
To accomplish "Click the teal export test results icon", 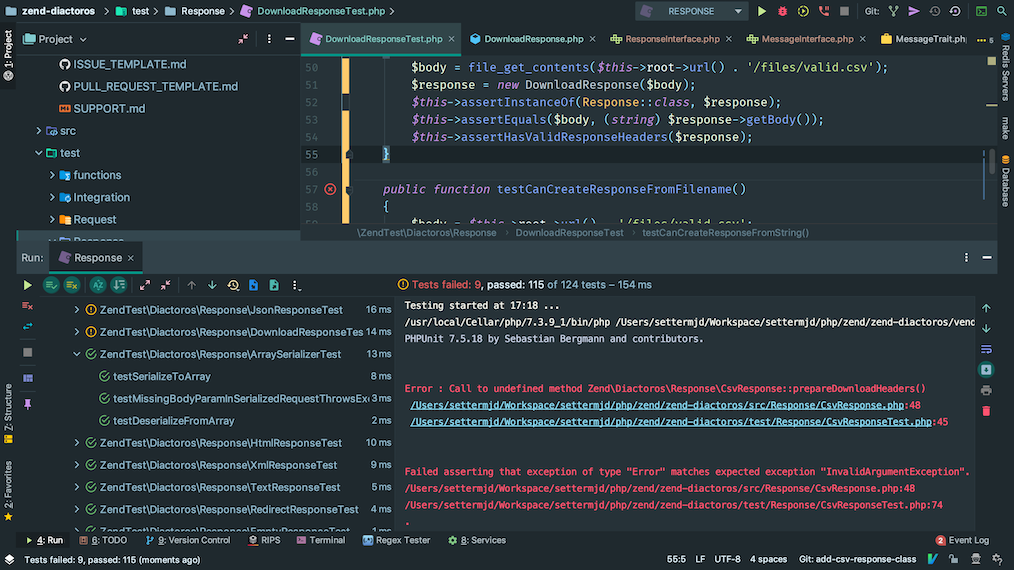I will [x=274, y=285].
